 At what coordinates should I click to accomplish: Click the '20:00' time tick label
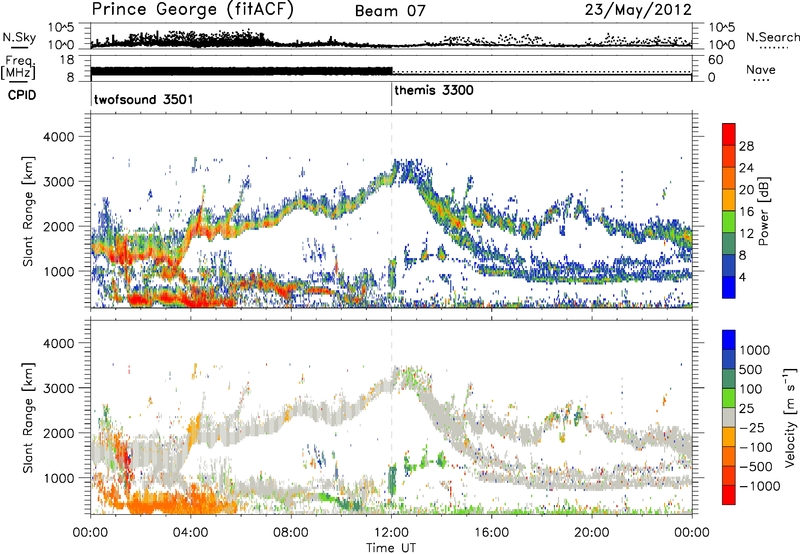click(x=592, y=533)
